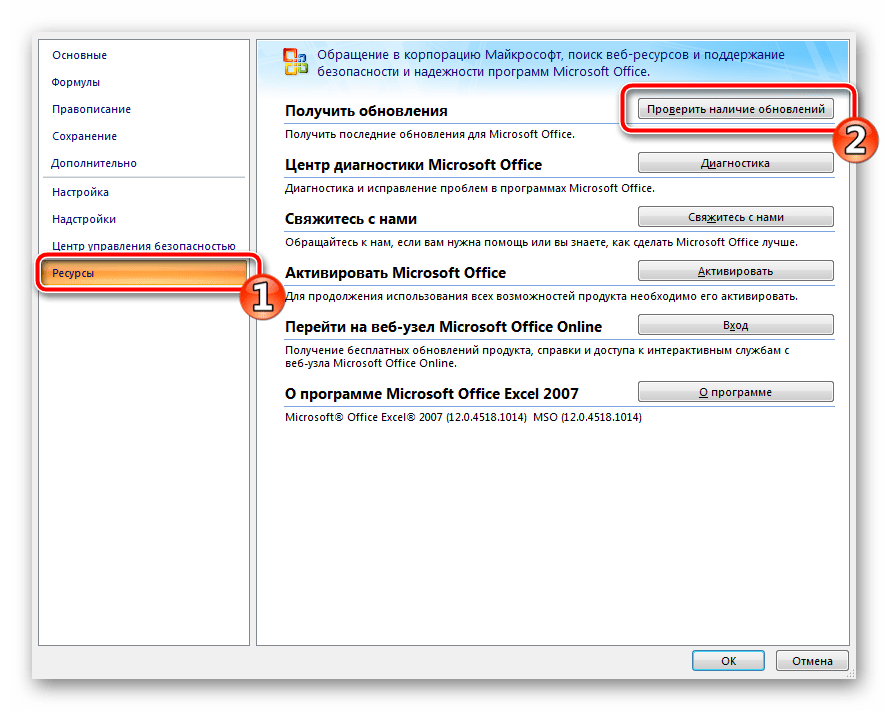Click Перейти на веб-узел Microsoft Office Online heading
This screenshot has width=888, height=711.
[443, 327]
